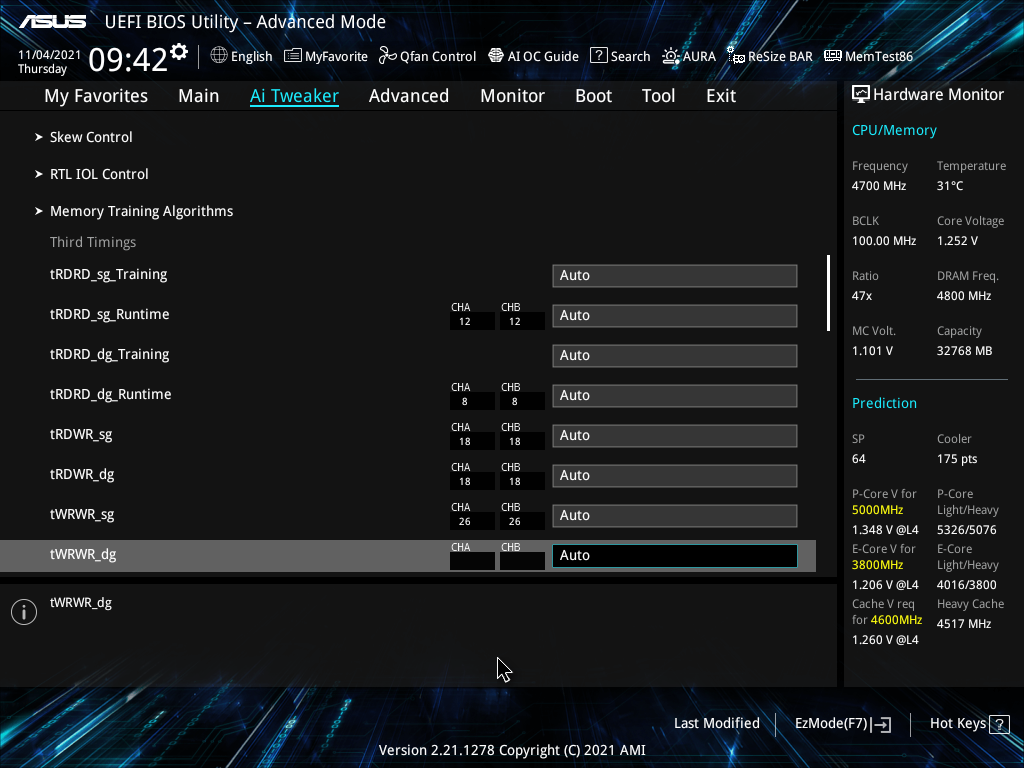Click the yellow 3800MHz E-Core value
The width and height of the screenshot is (1024, 768).
click(x=877, y=565)
